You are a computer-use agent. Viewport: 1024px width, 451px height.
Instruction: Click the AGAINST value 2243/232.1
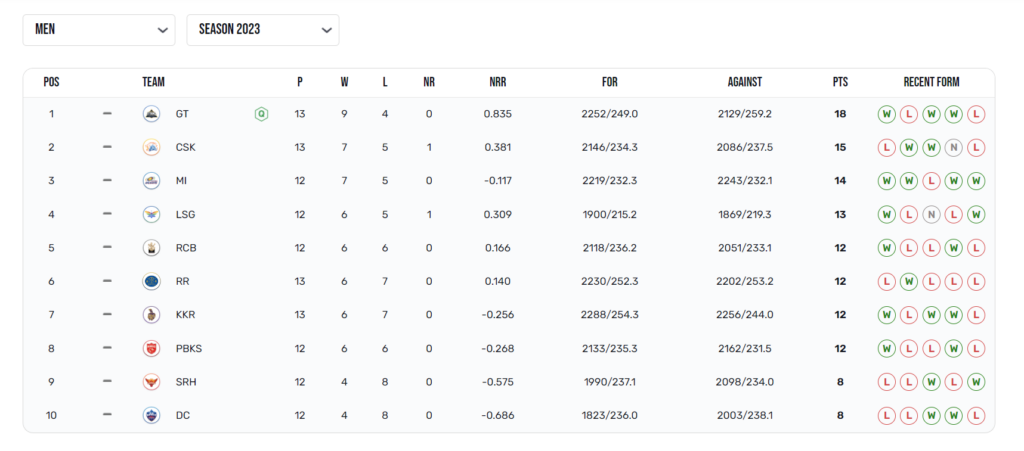click(x=744, y=181)
